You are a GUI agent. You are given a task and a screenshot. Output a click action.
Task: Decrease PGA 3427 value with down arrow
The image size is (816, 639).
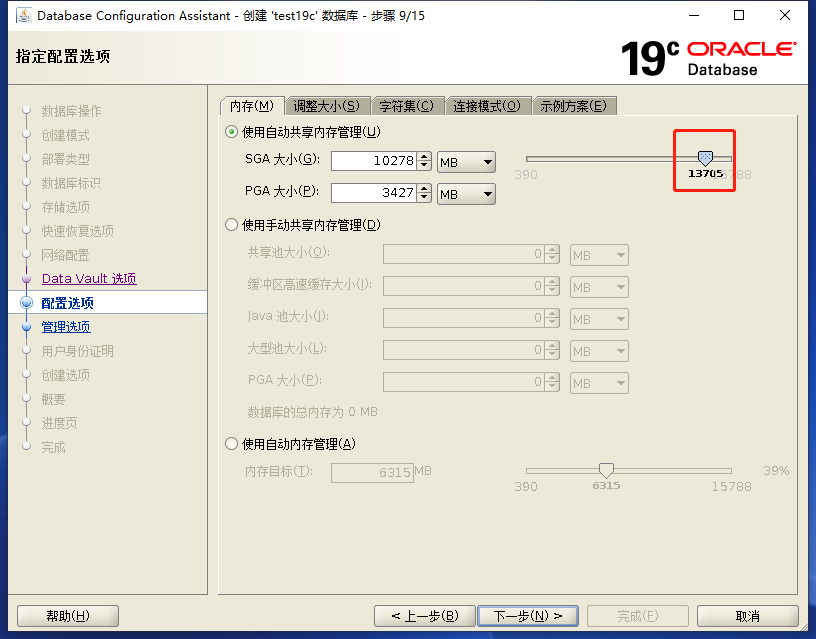(425, 198)
